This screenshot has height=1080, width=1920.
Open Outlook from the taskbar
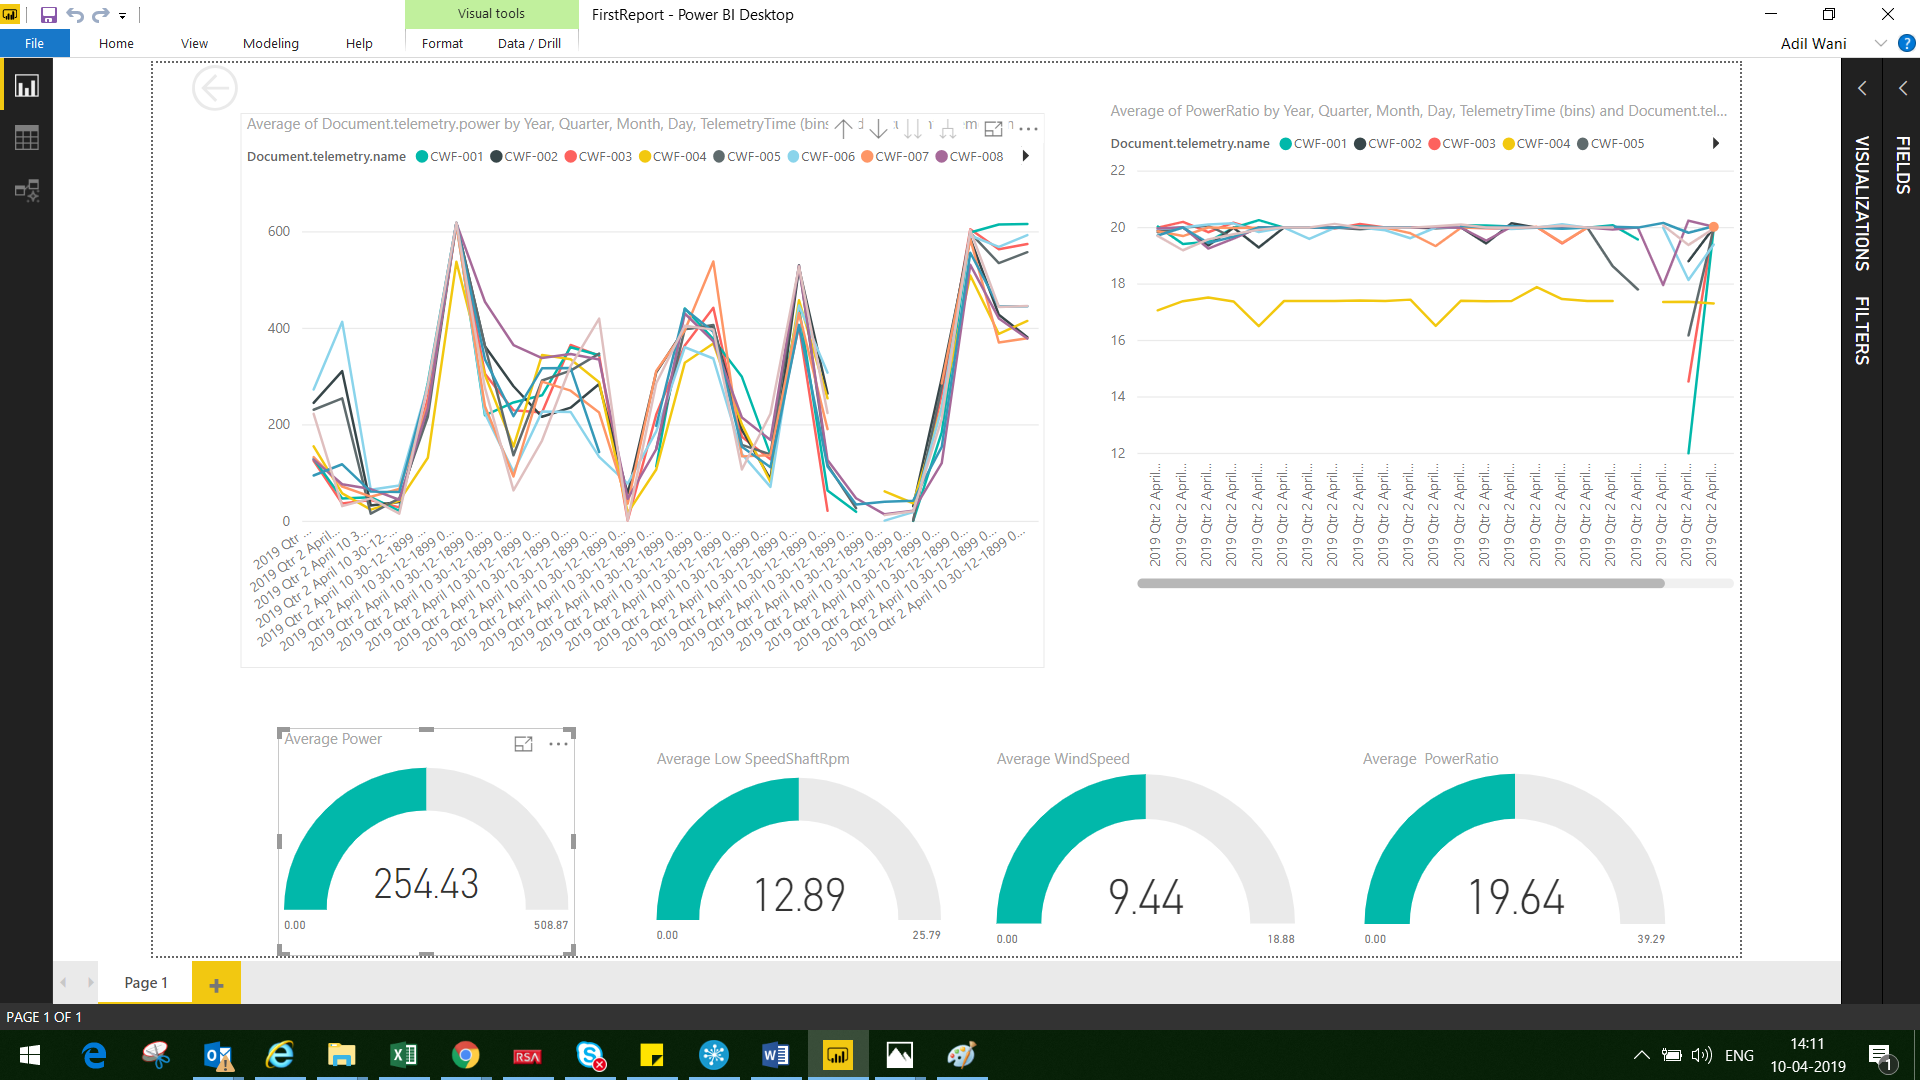[218, 1055]
